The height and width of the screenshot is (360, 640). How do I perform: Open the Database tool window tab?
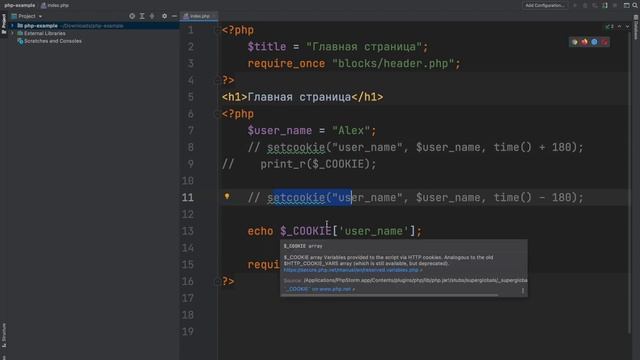[x=636, y=28]
